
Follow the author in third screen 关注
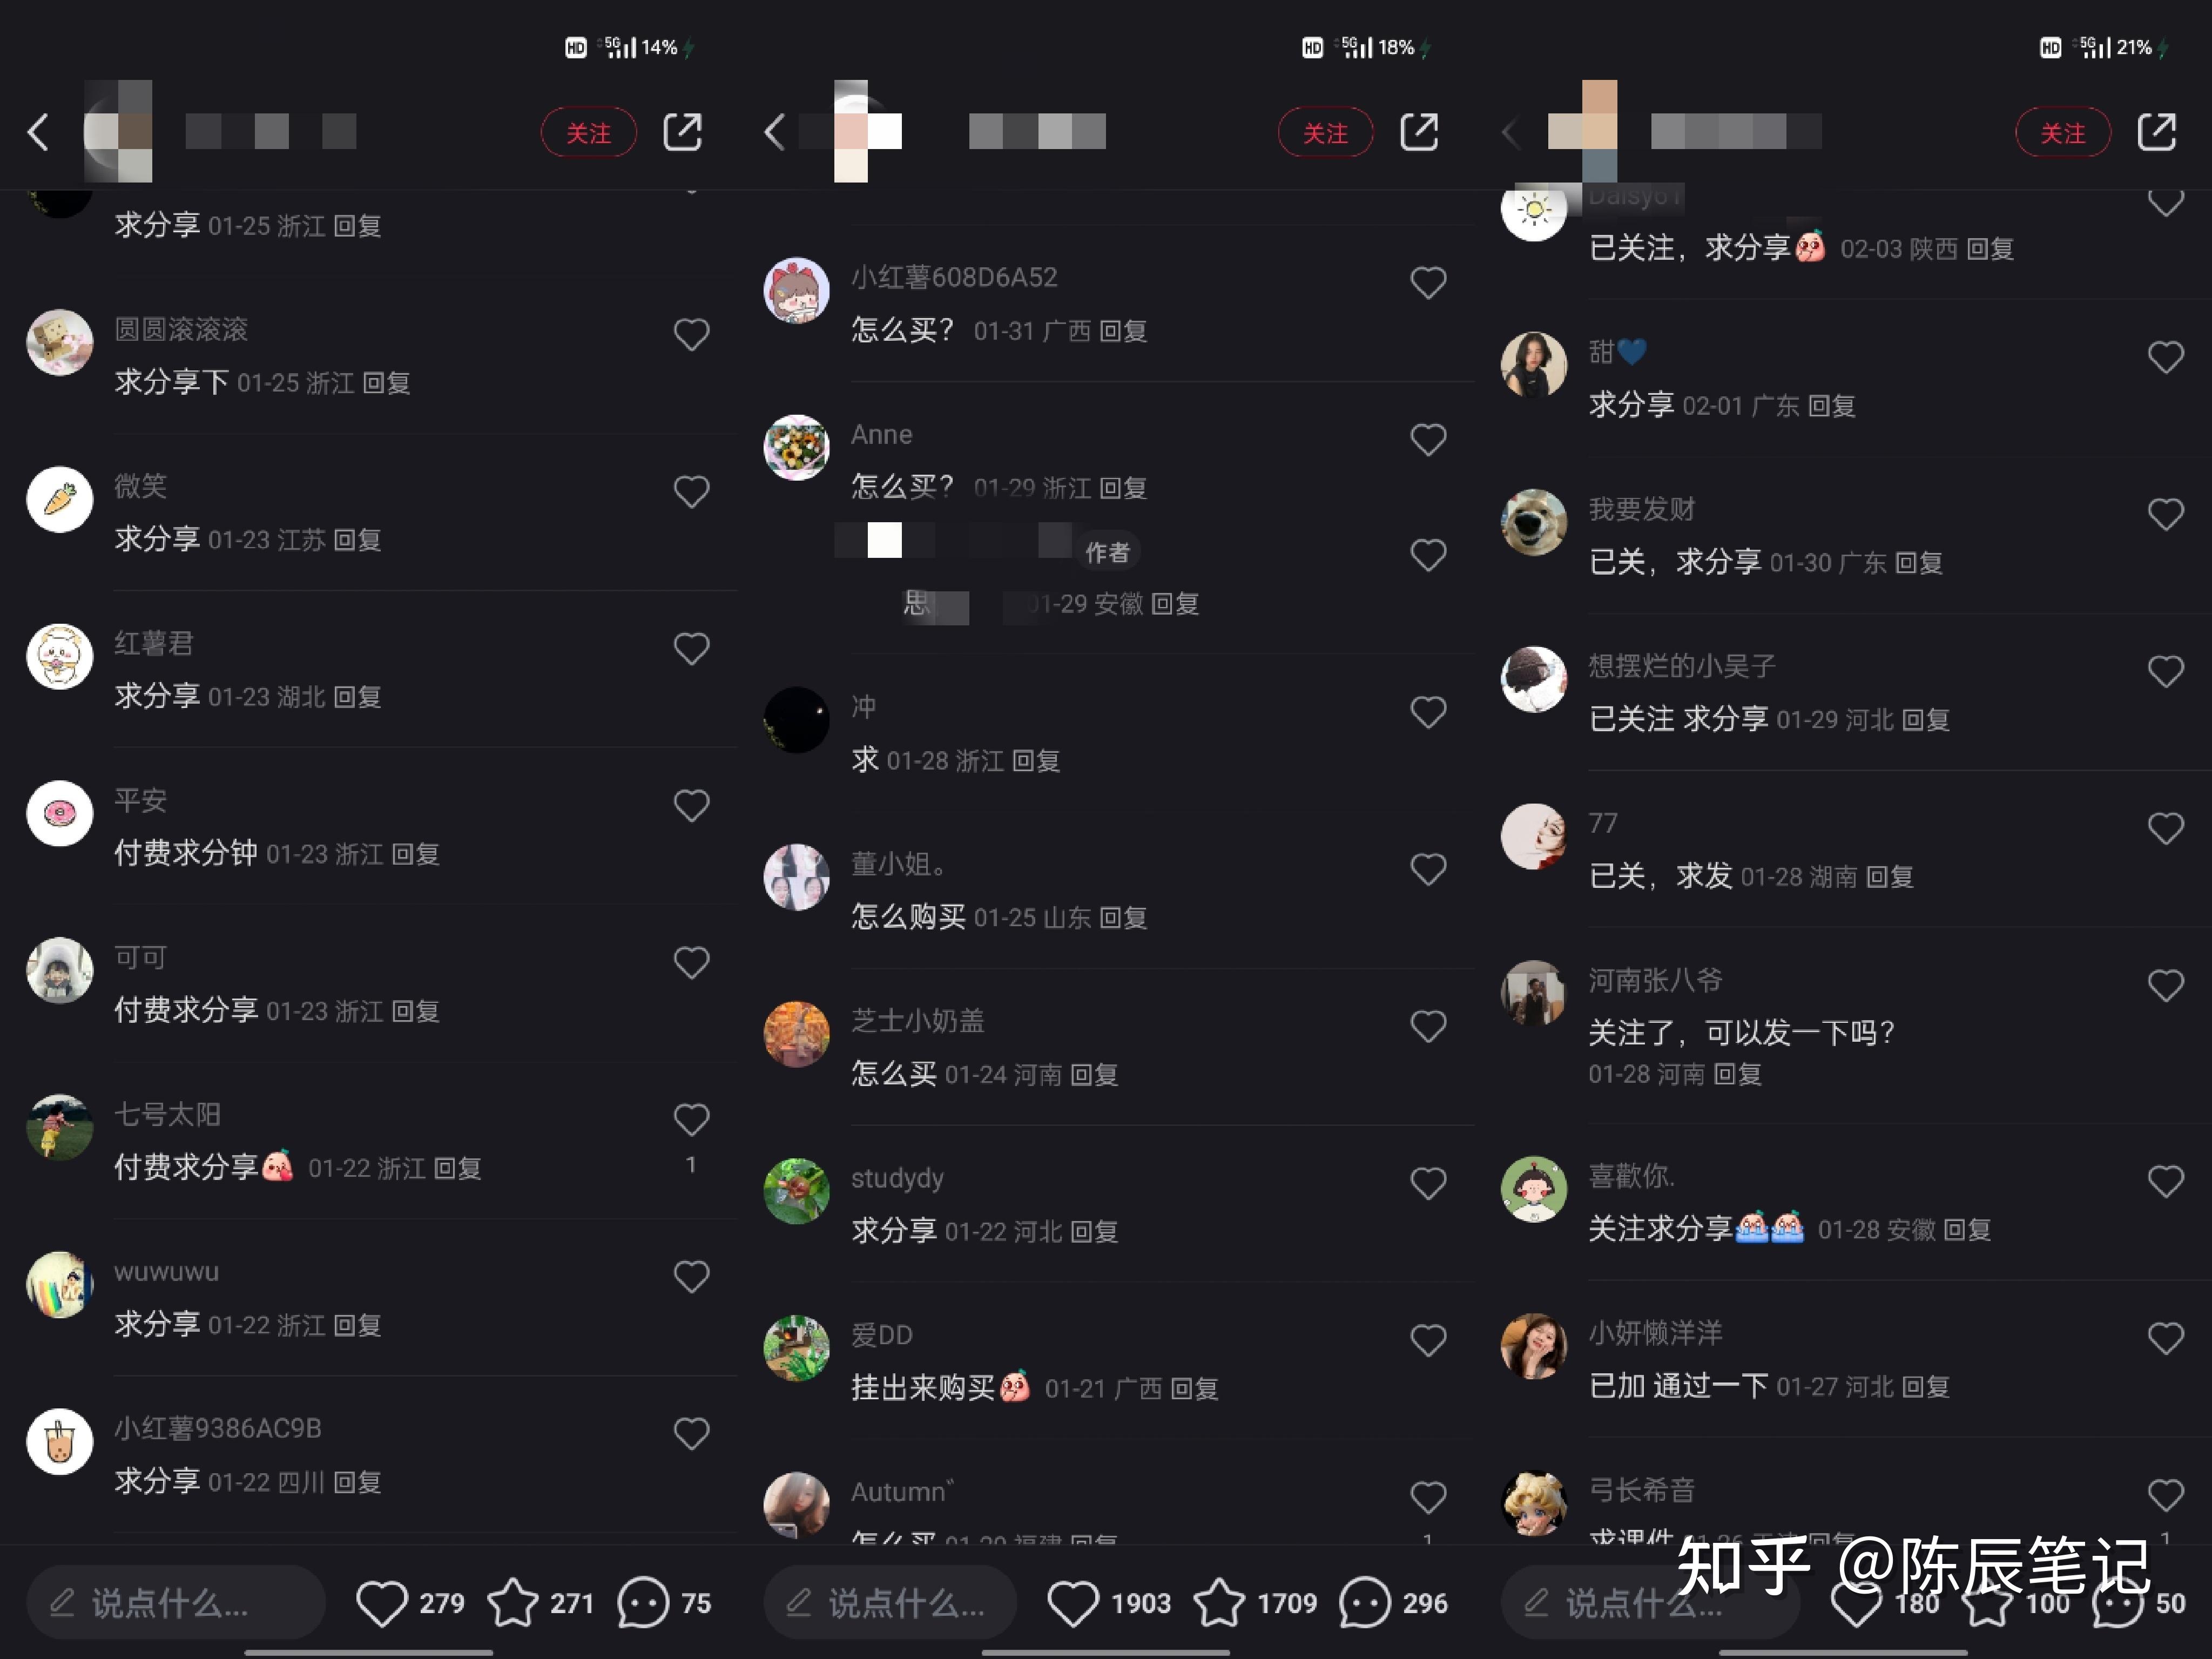[2063, 132]
